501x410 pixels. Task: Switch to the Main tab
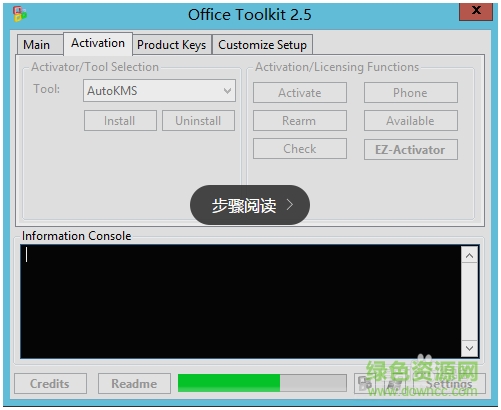40,44
